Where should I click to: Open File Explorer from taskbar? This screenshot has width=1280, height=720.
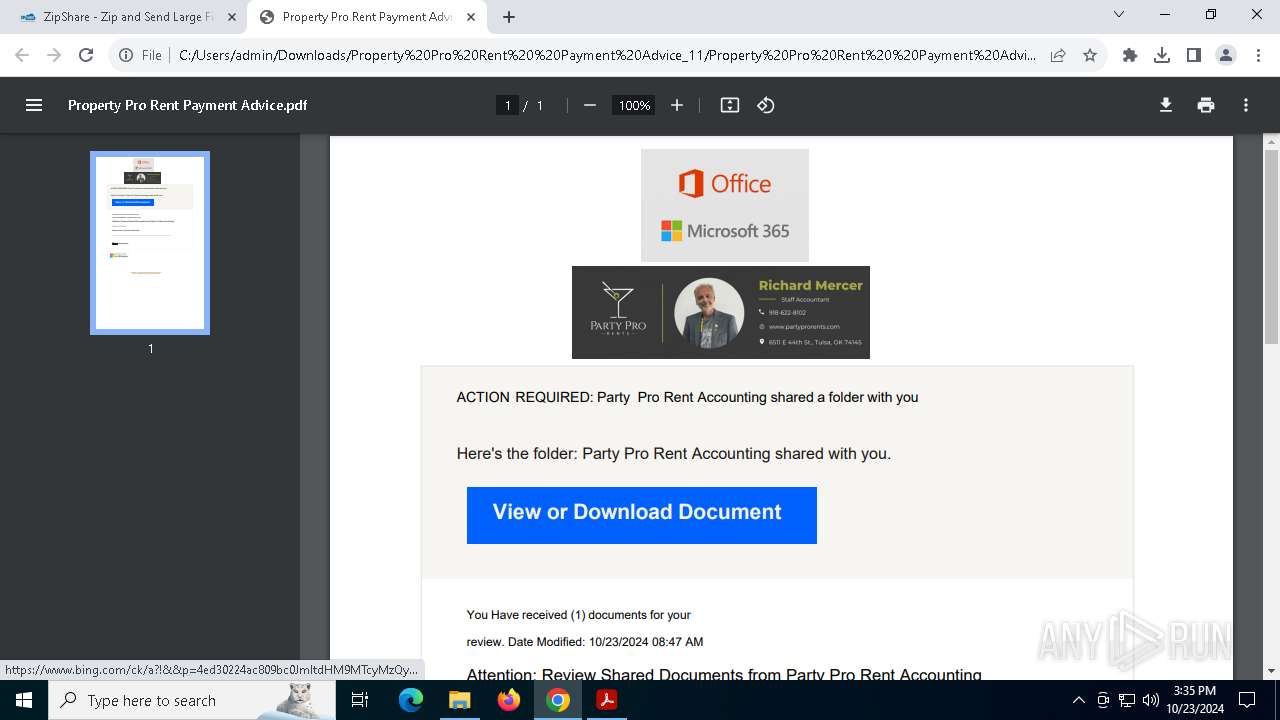pyautogui.click(x=459, y=700)
